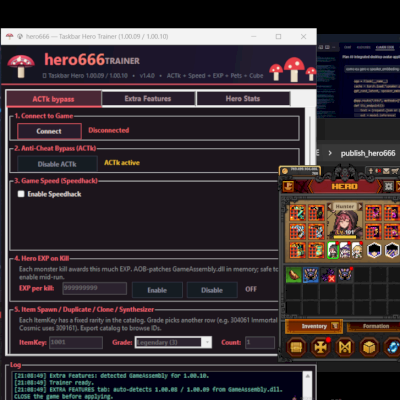
Task: Click the mushroom icon in trainer title bar
Action: pos(10,36)
